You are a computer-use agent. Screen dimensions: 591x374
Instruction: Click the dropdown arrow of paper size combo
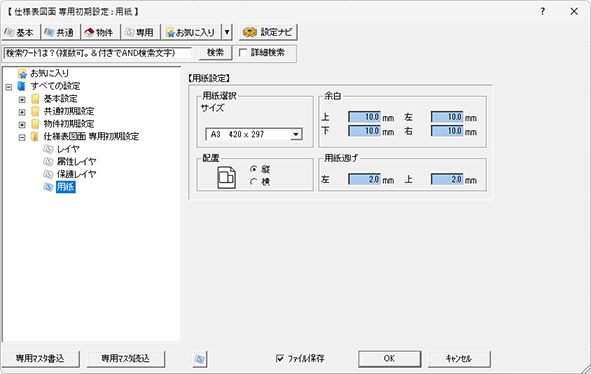[296, 134]
